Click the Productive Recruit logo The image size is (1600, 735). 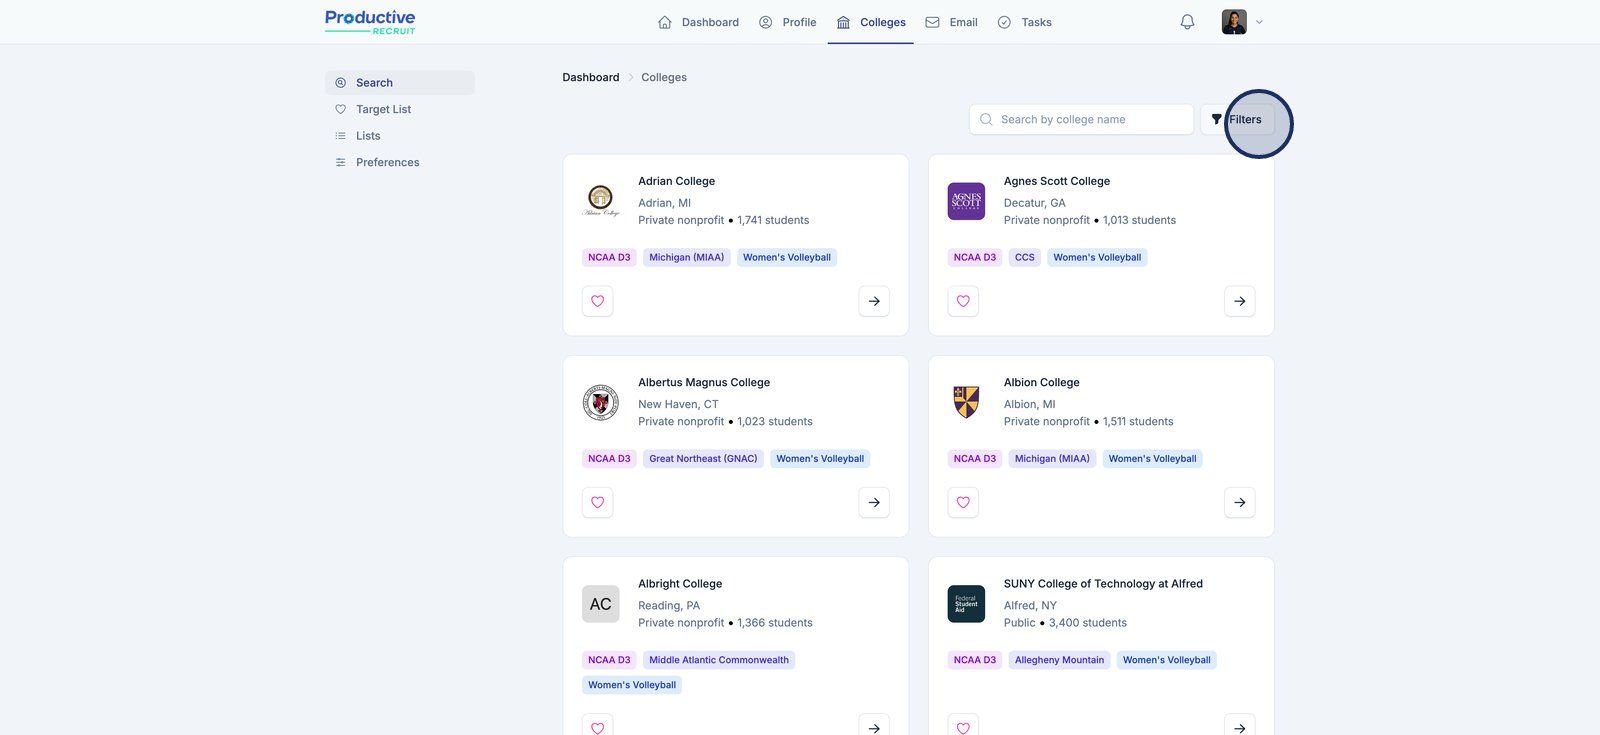370,22
